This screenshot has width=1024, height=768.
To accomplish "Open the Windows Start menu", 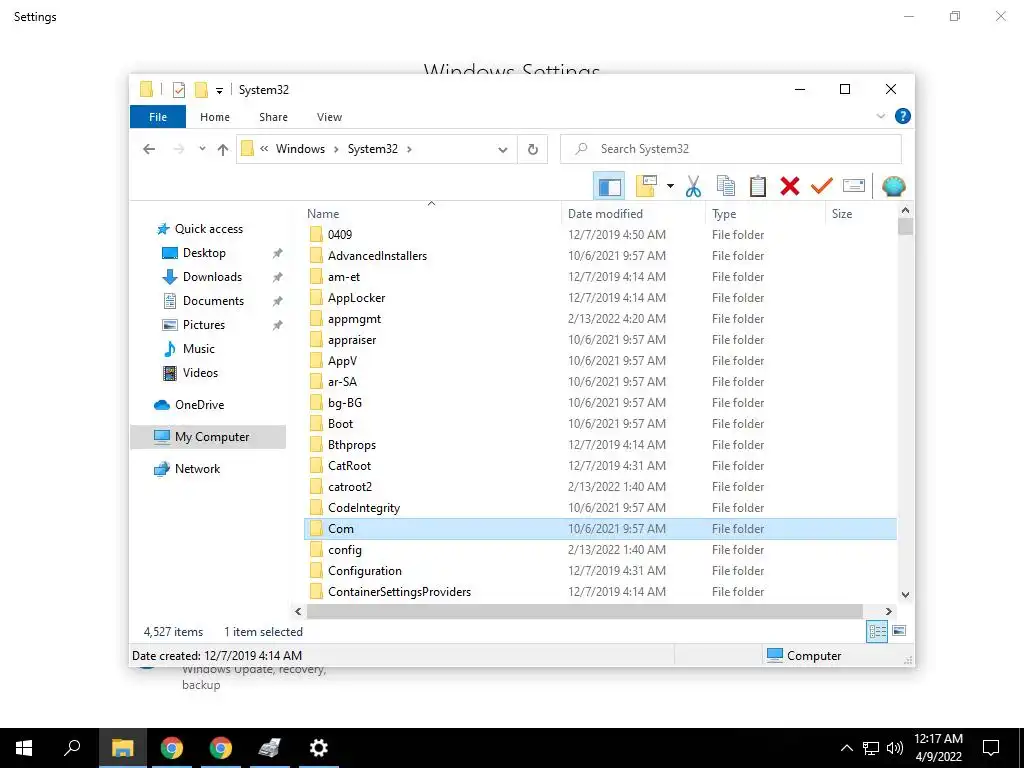I will coord(24,748).
